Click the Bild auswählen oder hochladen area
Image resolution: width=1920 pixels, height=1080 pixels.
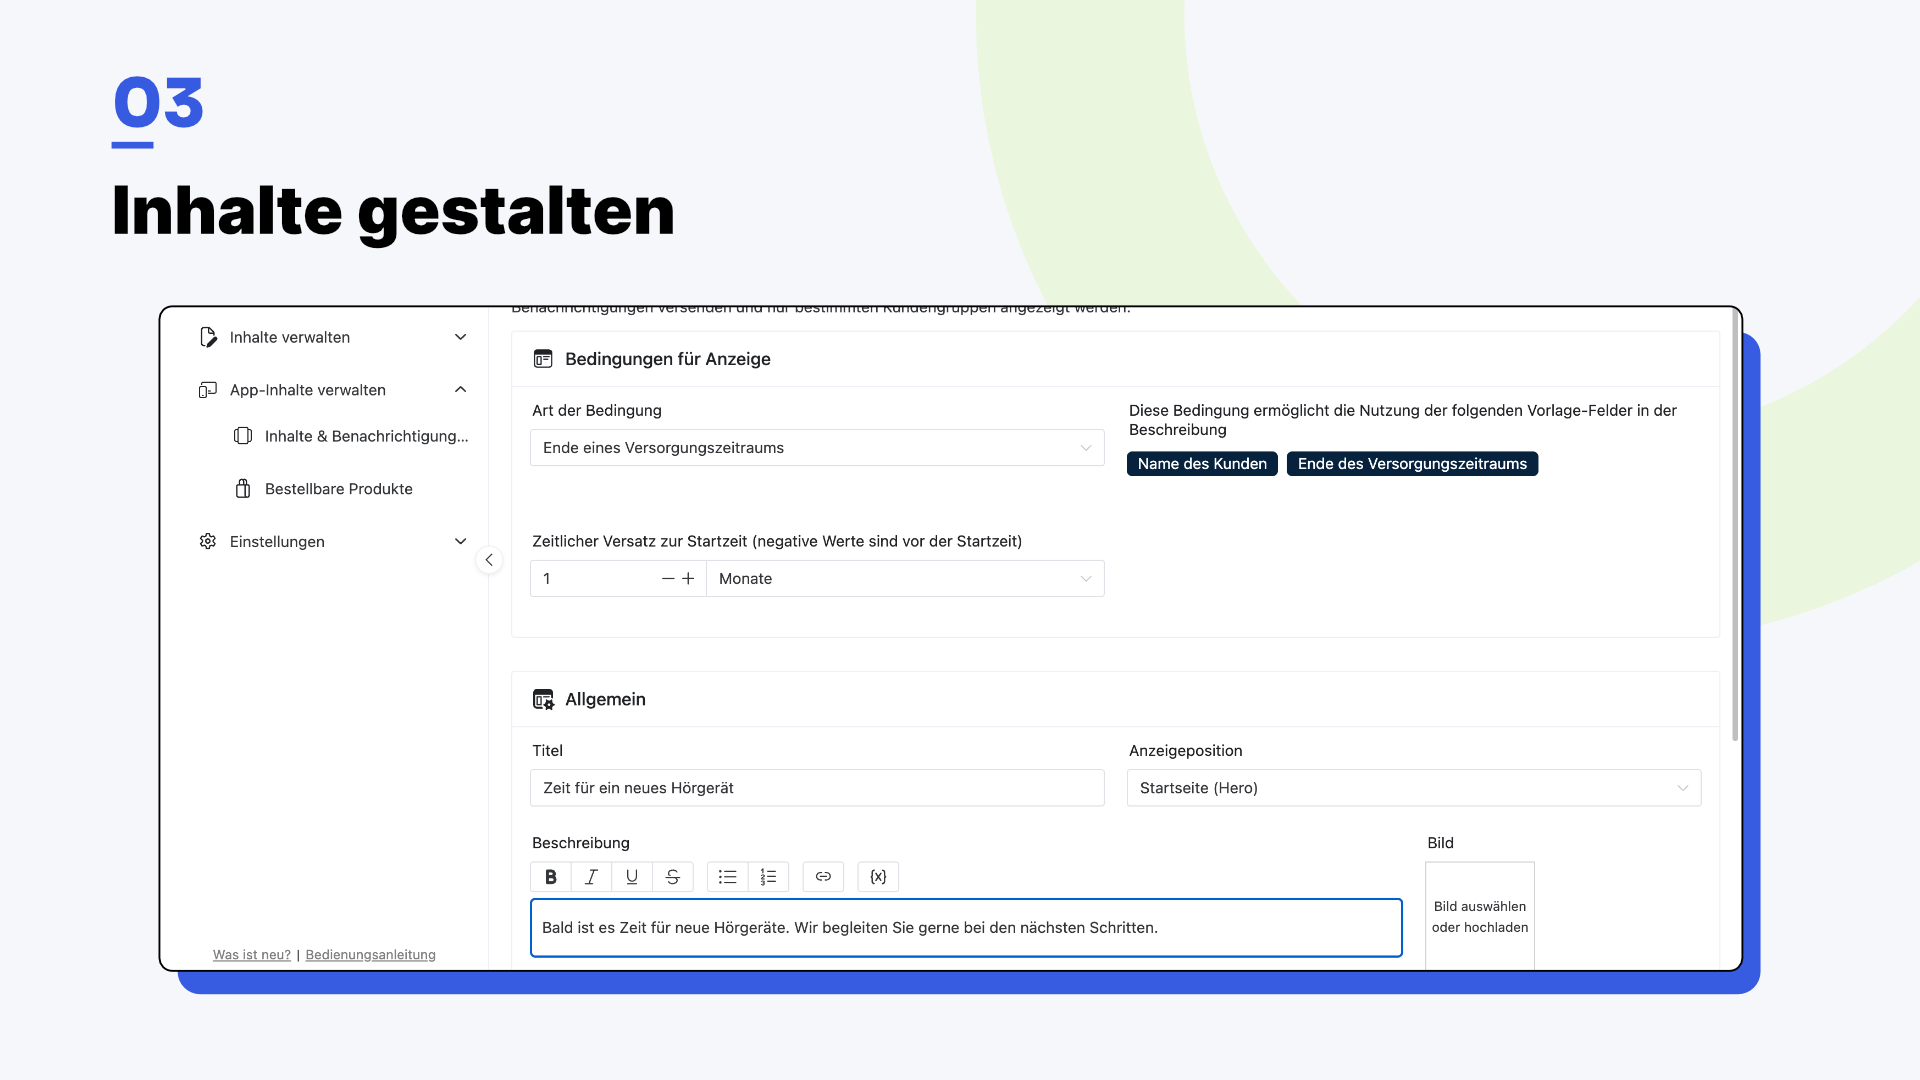tap(1480, 916)
